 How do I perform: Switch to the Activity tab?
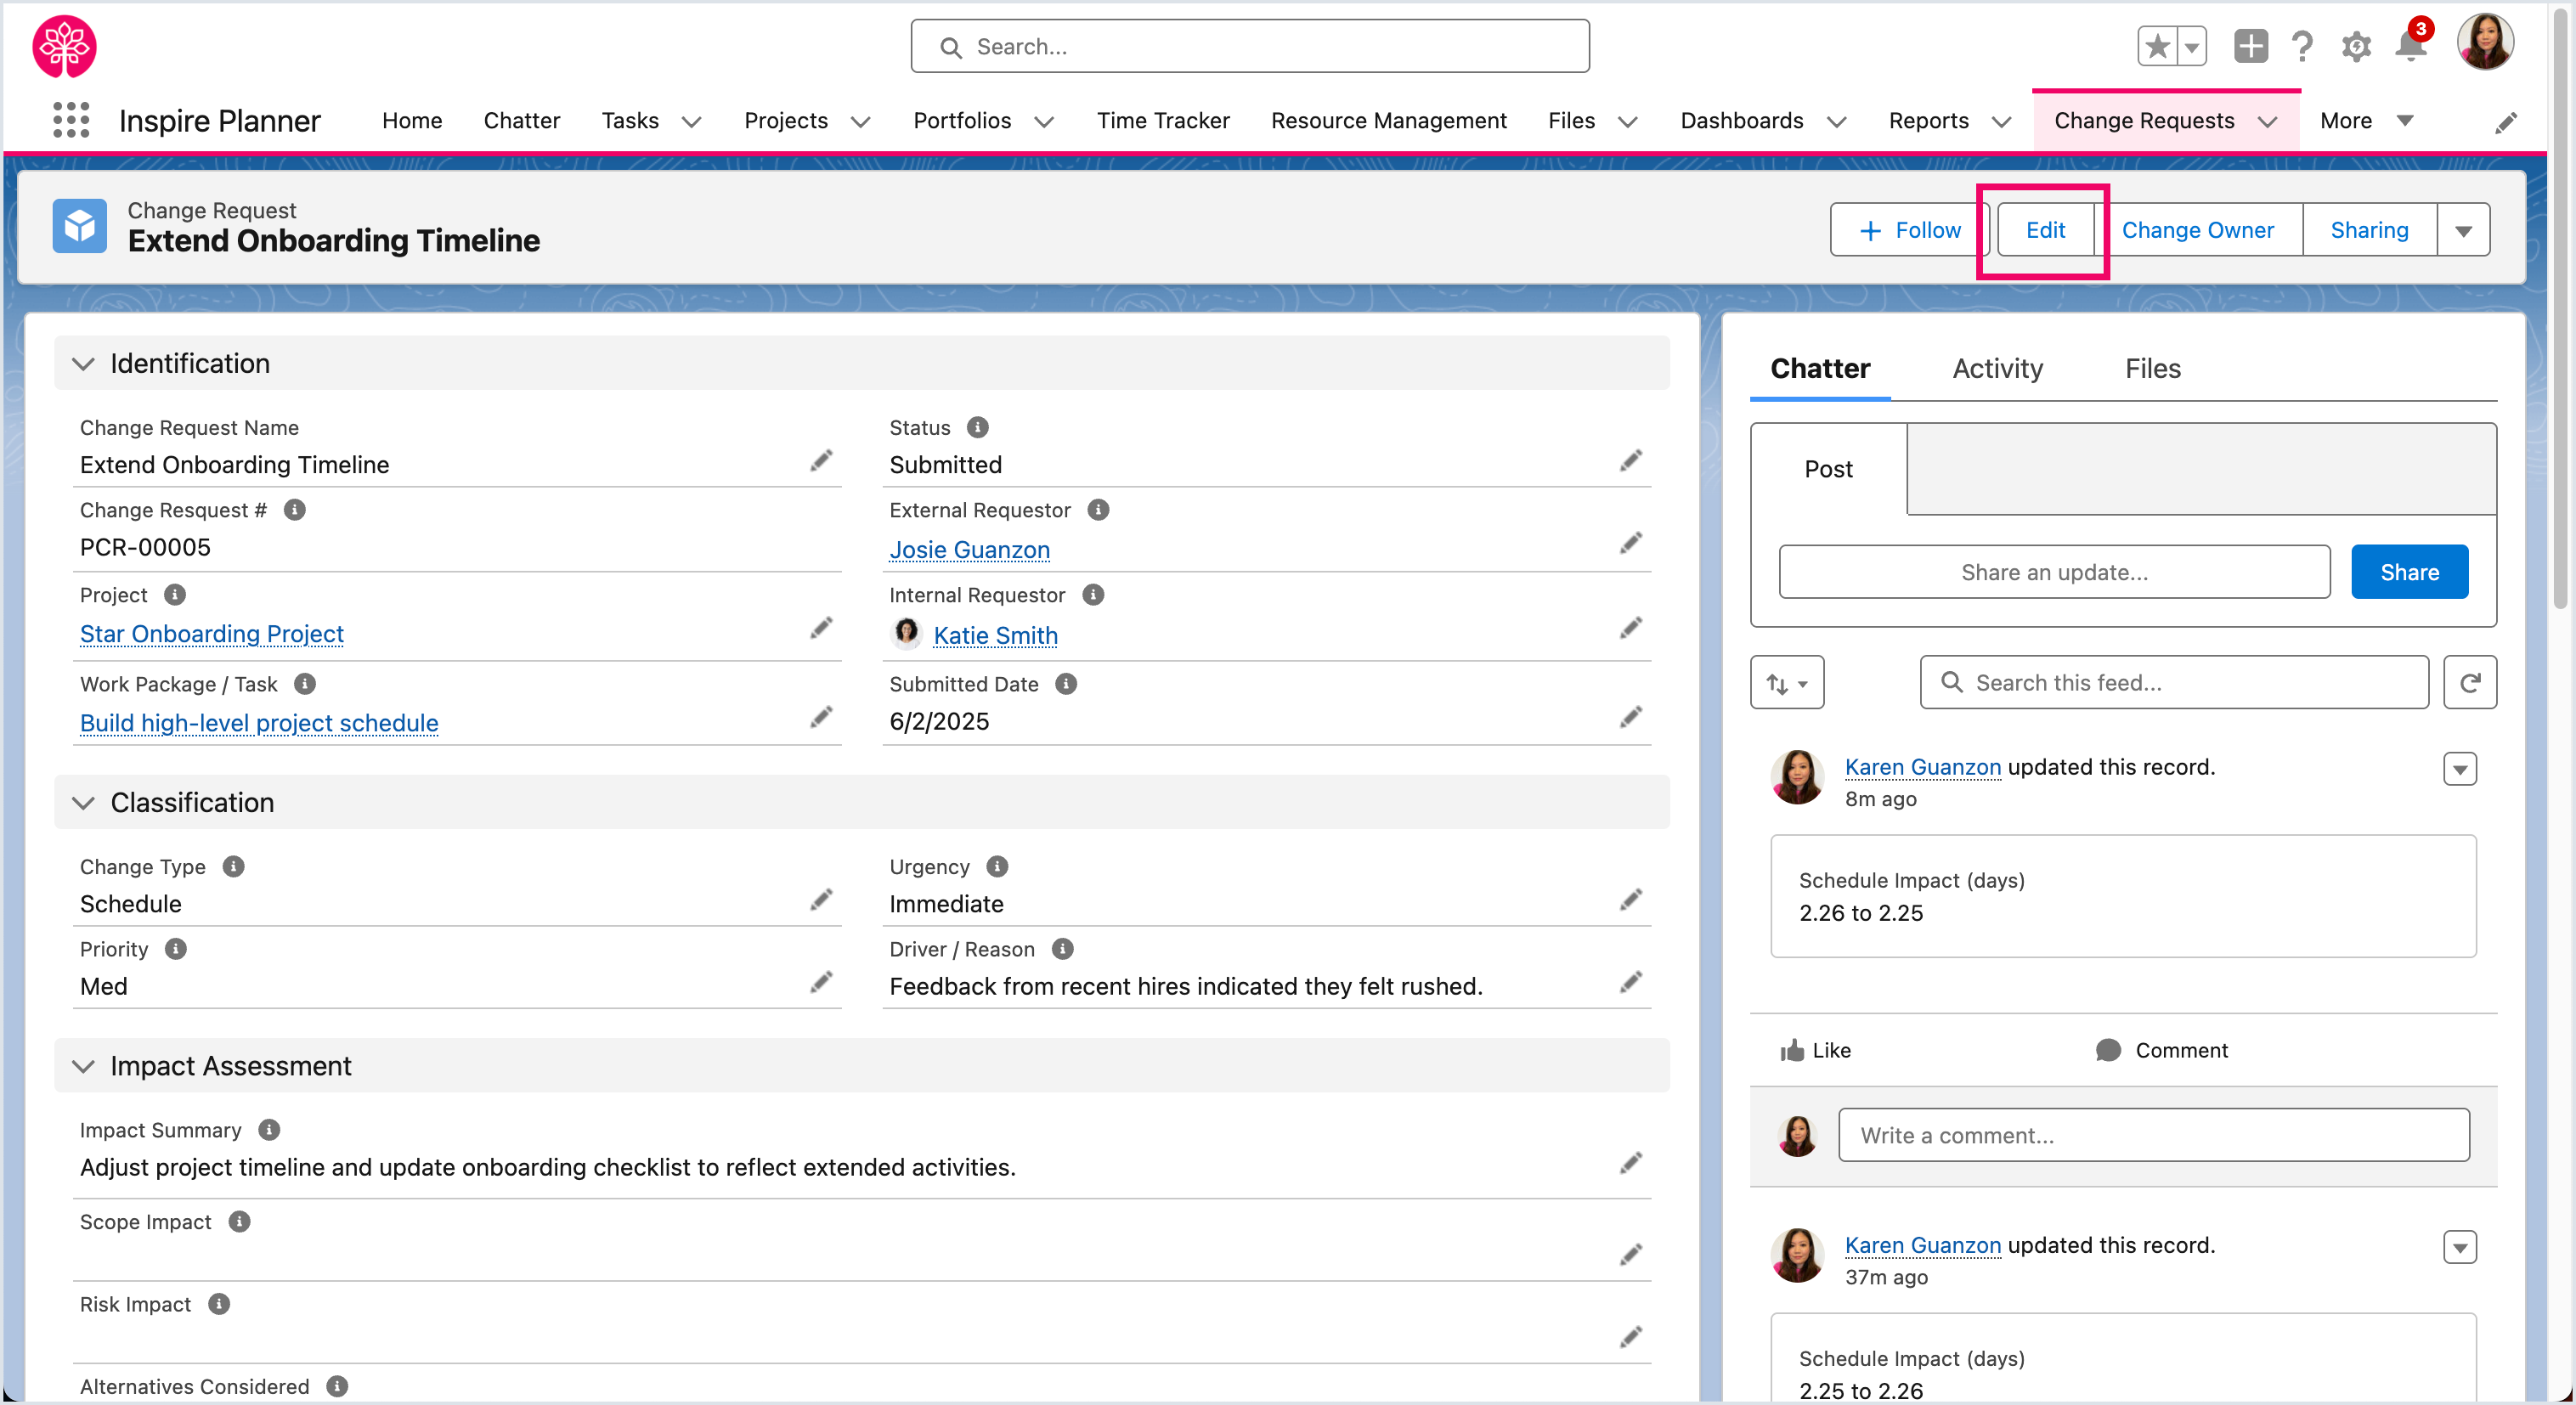click(1997, 369)
